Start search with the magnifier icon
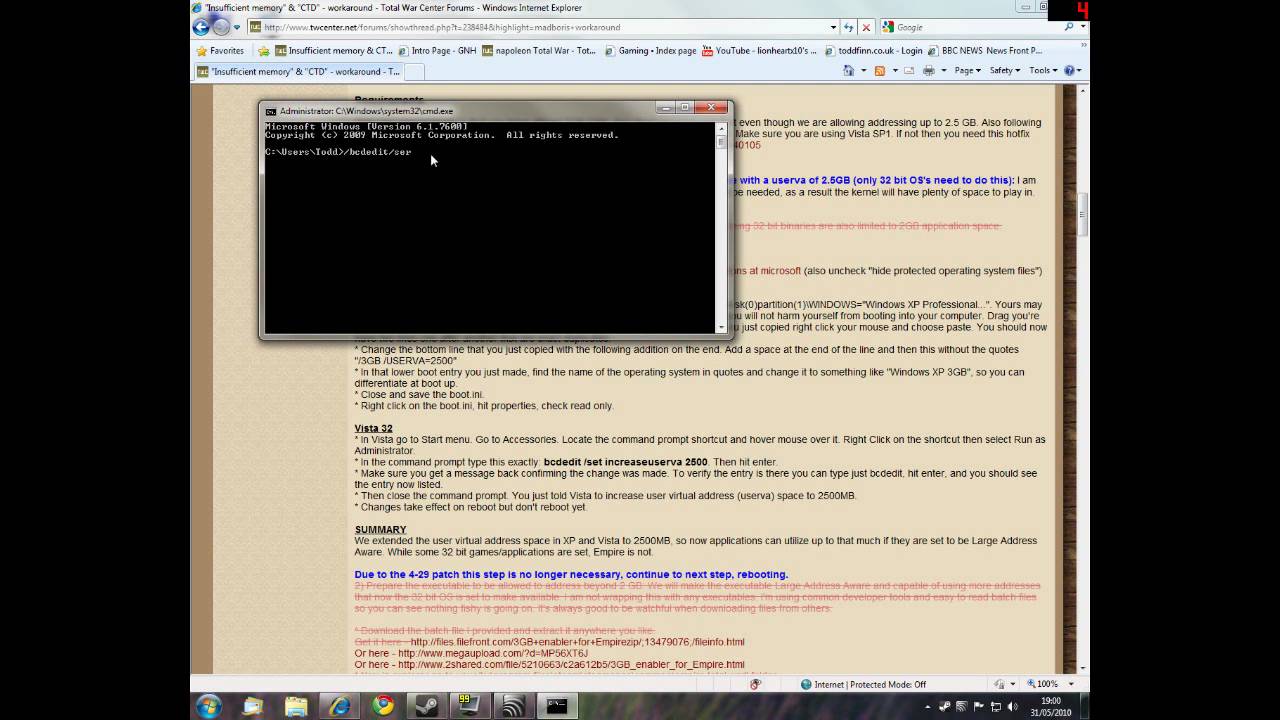The width and height of the screenshot is (1280, 720). click(1069, 27)
